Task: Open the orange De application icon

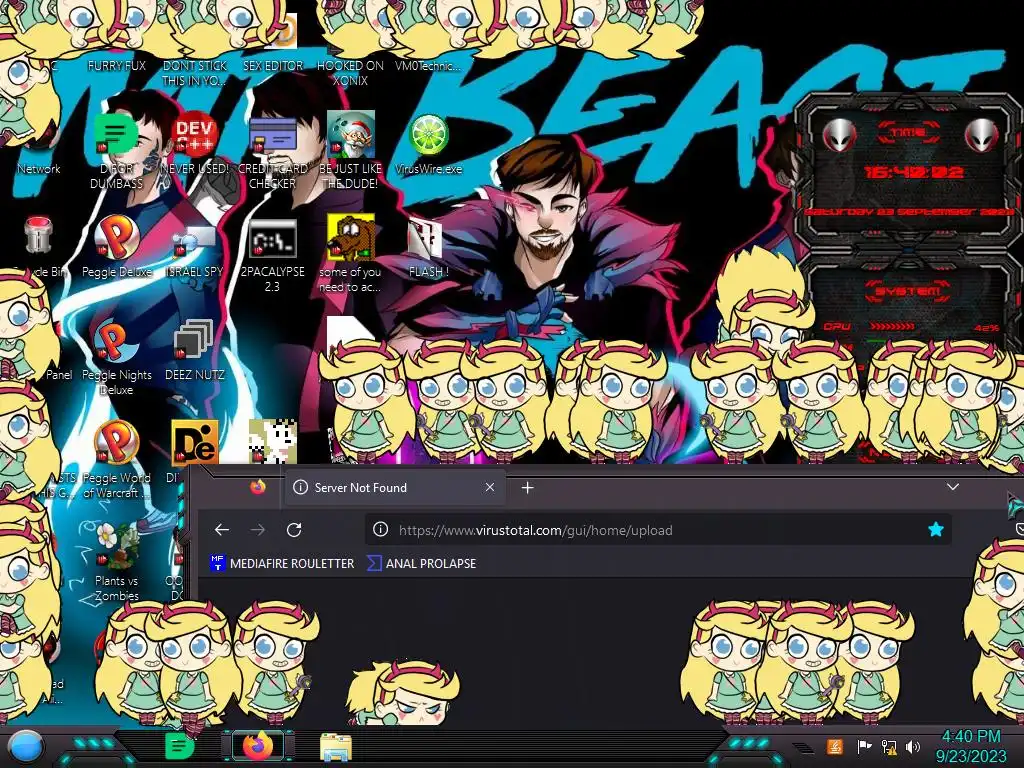Action: pyautogui.click(x=195, y=442)
